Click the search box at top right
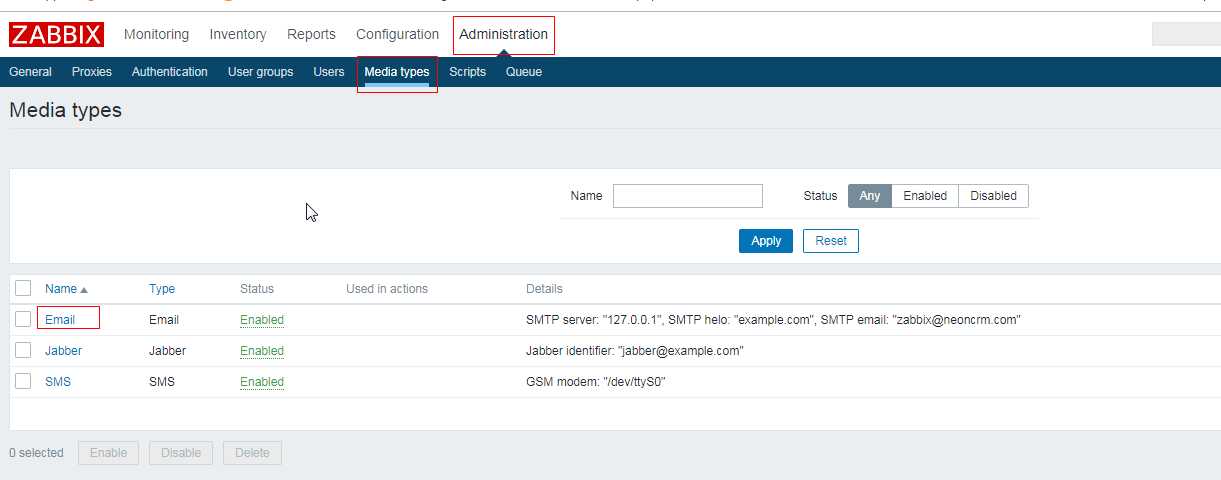The height and width of the screenshot is (480, 1221). coord(1186,35)
